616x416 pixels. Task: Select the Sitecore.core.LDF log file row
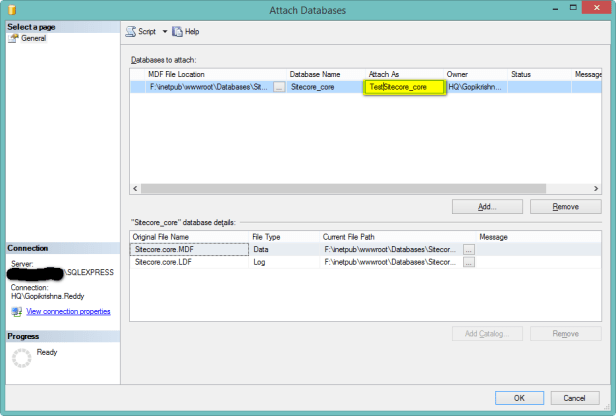click(x=190, y=262)
